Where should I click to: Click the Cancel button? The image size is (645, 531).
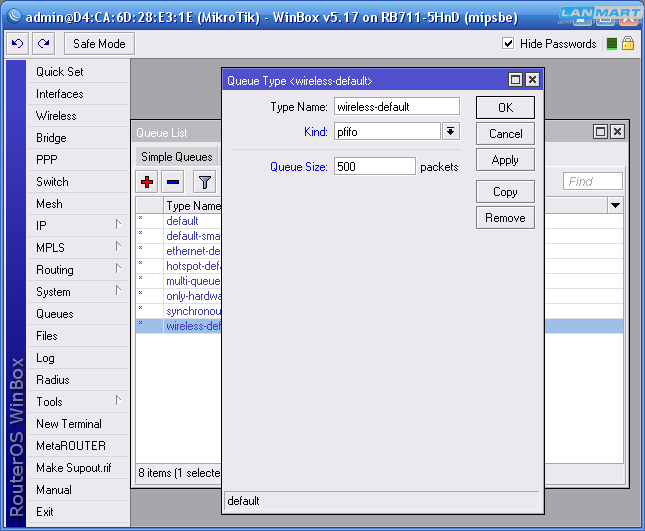pos(505,134)
